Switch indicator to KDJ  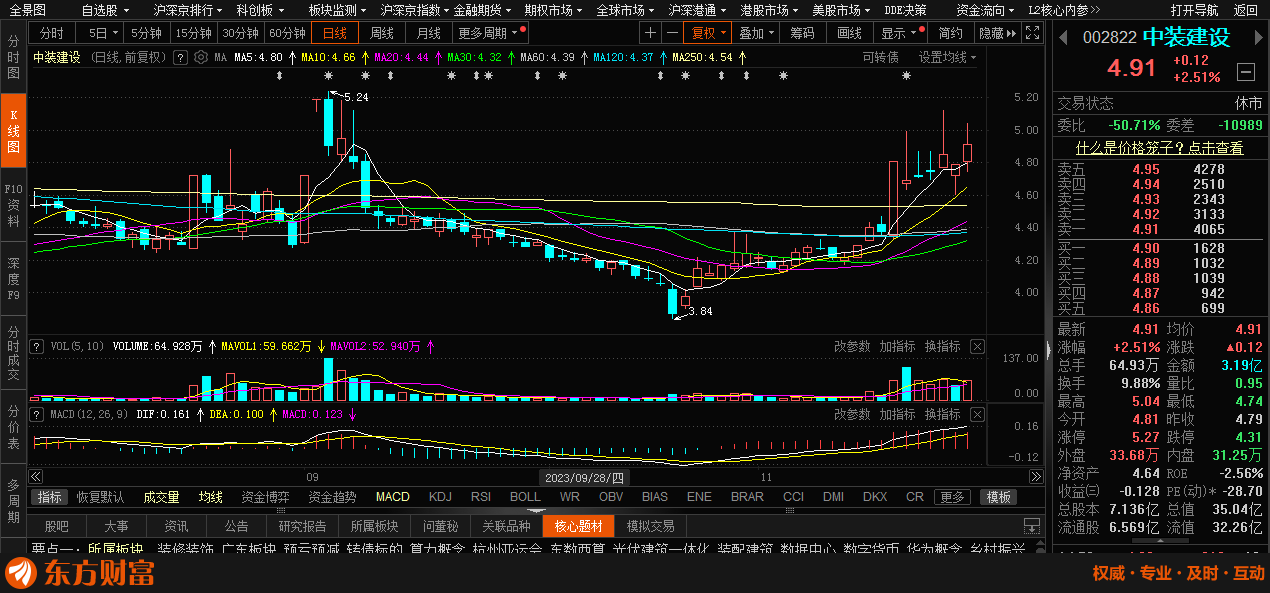[440, 497]
